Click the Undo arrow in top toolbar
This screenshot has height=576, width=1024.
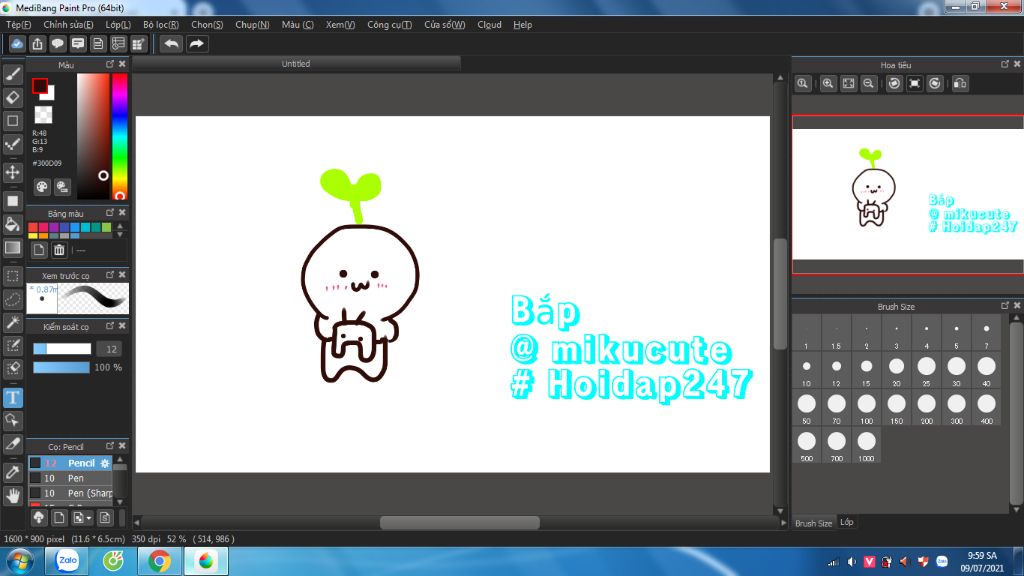(171, 44)
